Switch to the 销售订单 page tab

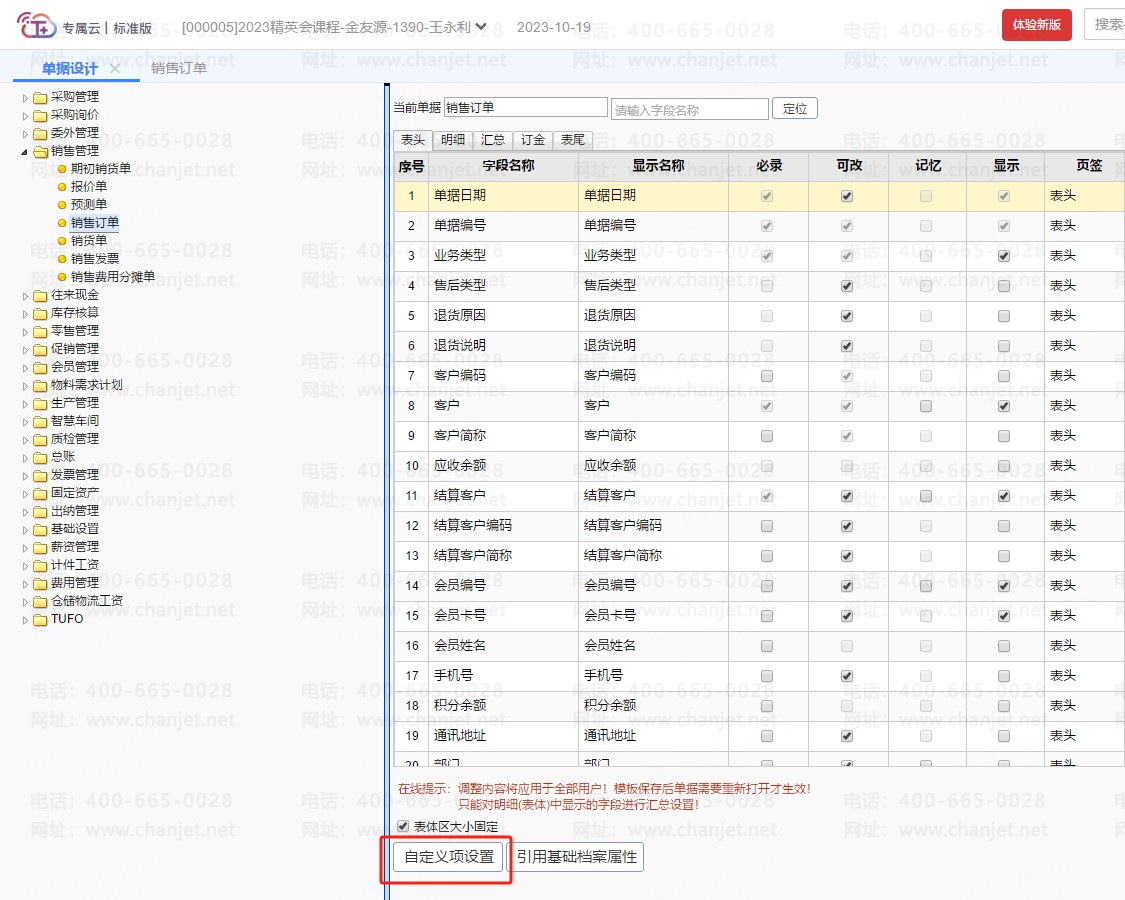pos(179,68)
